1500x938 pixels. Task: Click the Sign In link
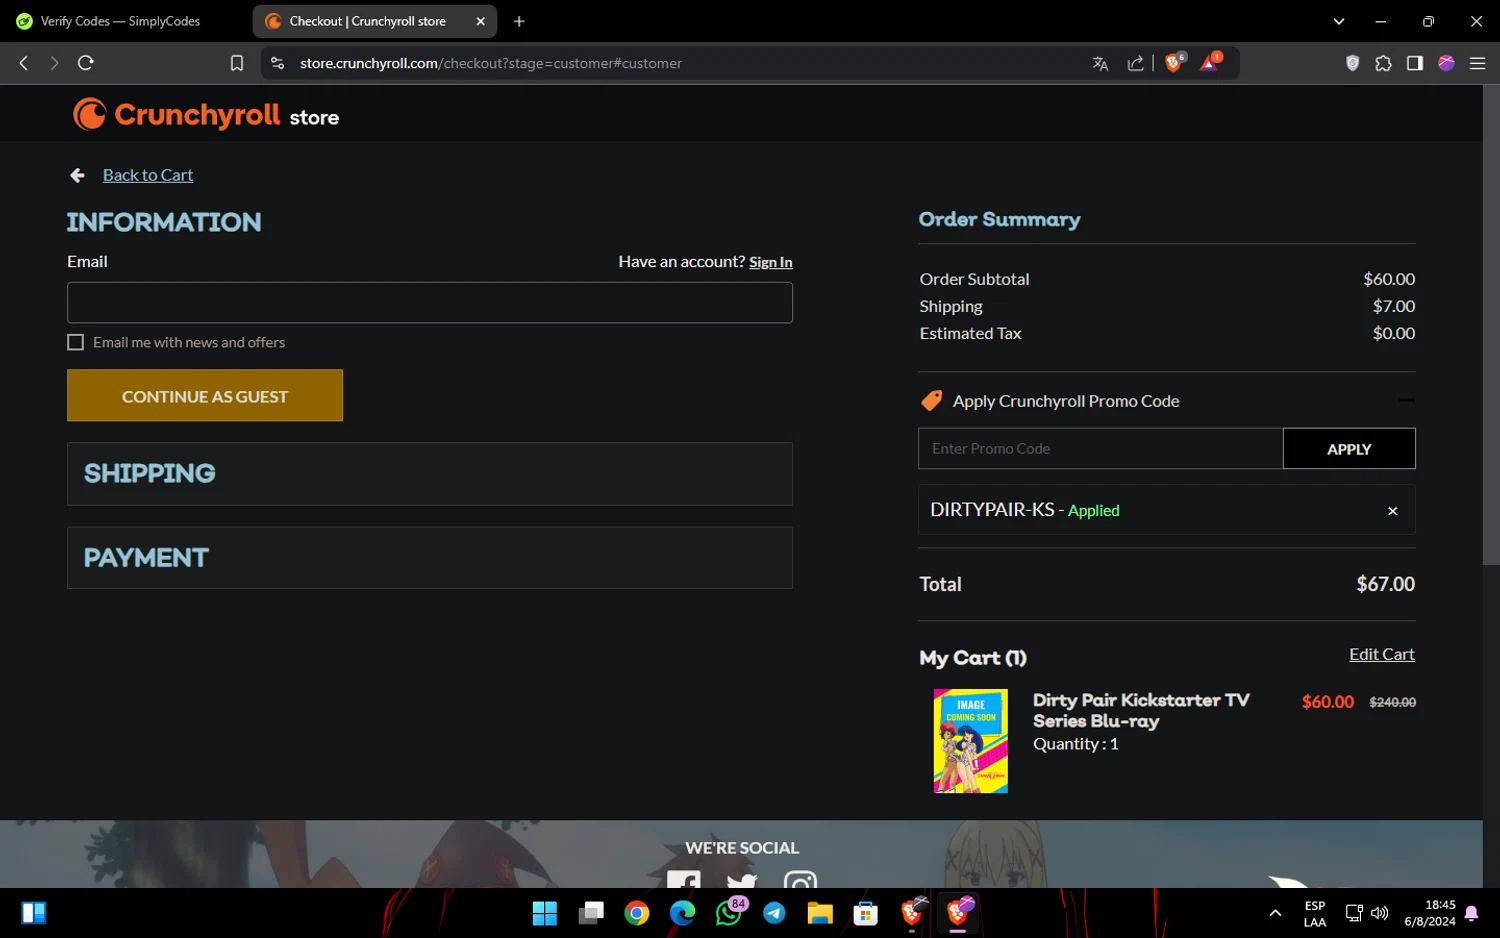(771, 262)
